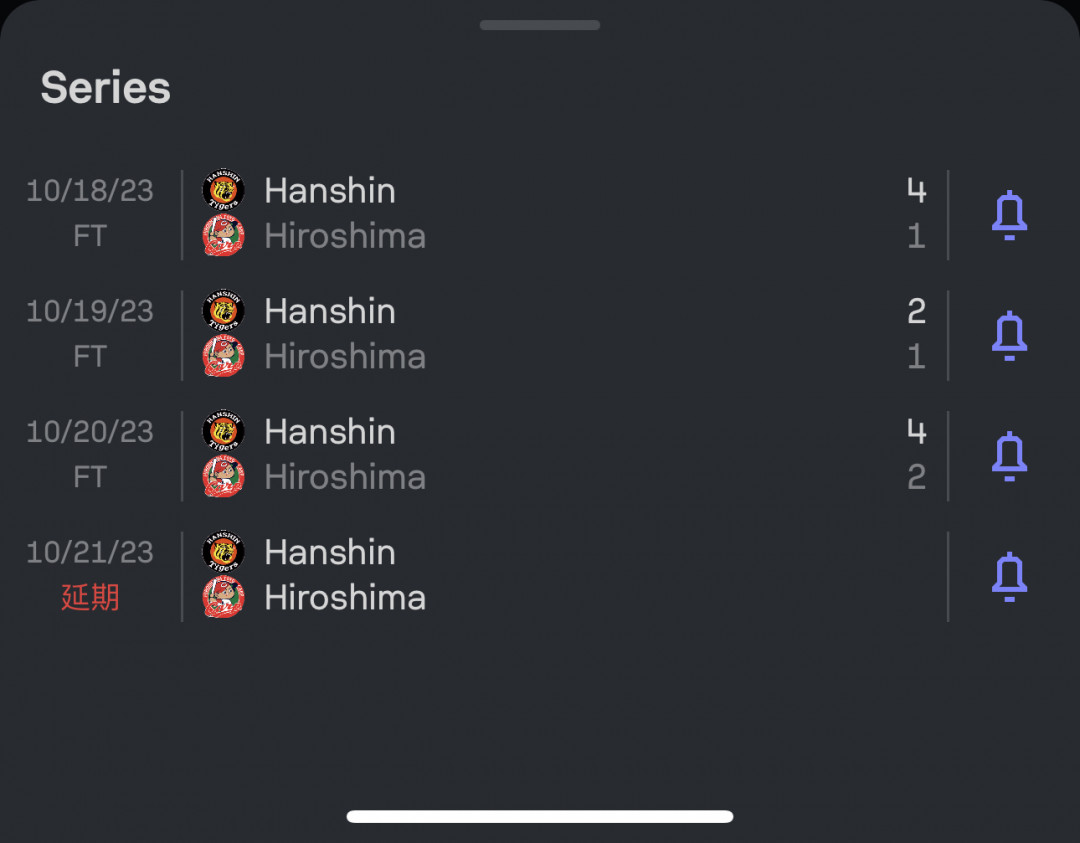Toggle notification bell for 10/20/23 game
This screenshot has height=843, width=1080.
[1009, 456]
